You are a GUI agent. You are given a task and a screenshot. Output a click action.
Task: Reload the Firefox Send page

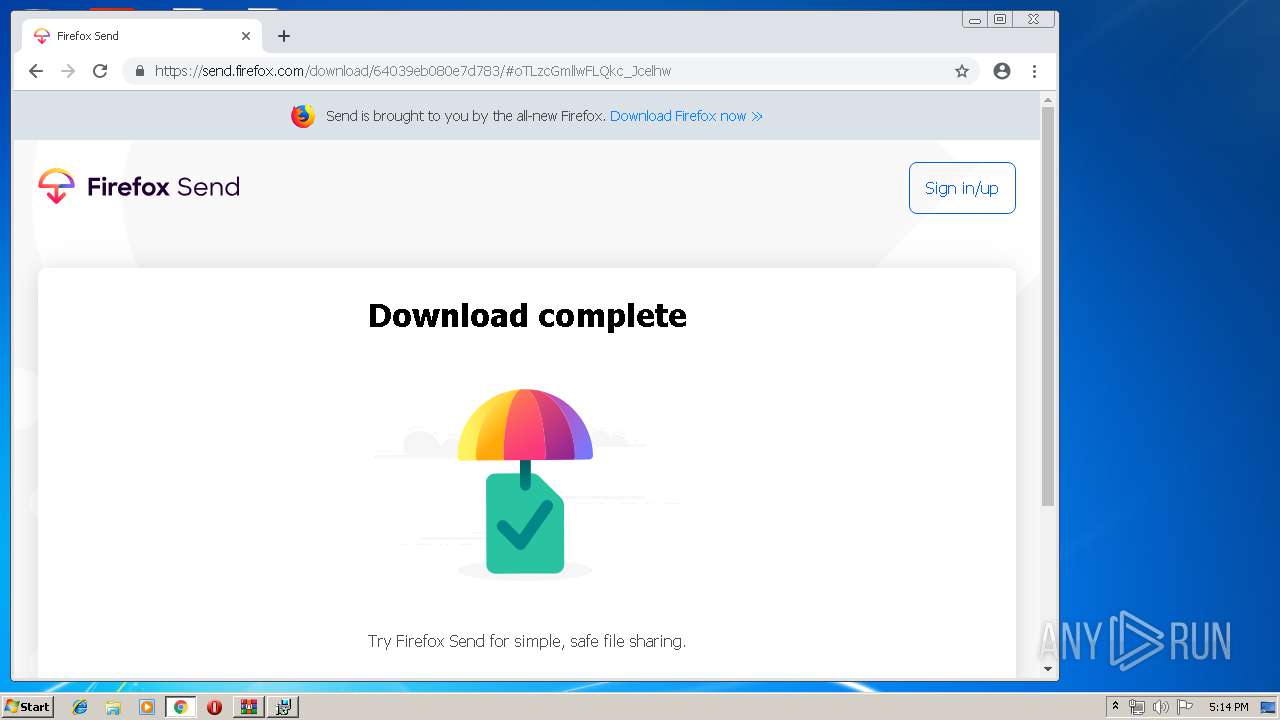[100, 71]
